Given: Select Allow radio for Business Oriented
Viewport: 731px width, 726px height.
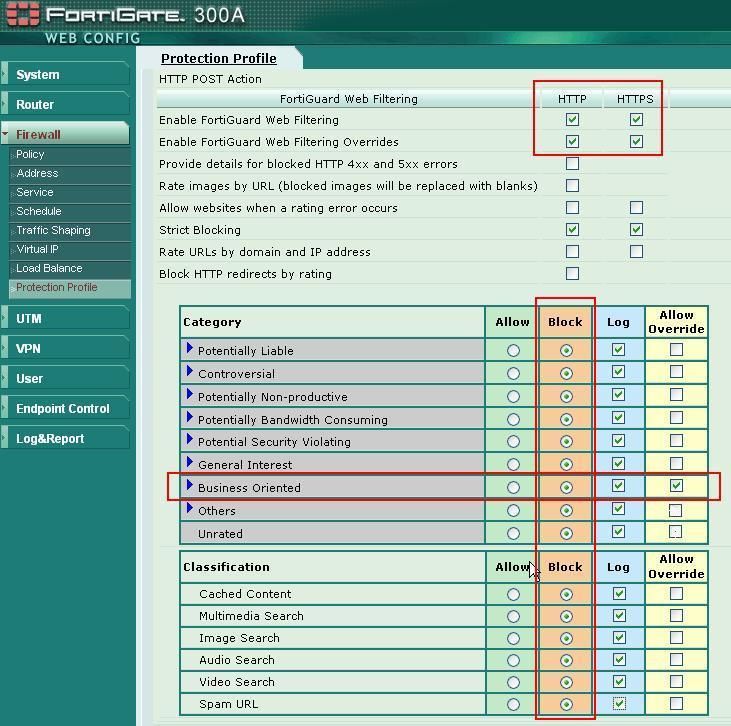Looking at the screenshot, I should [513, 487].
